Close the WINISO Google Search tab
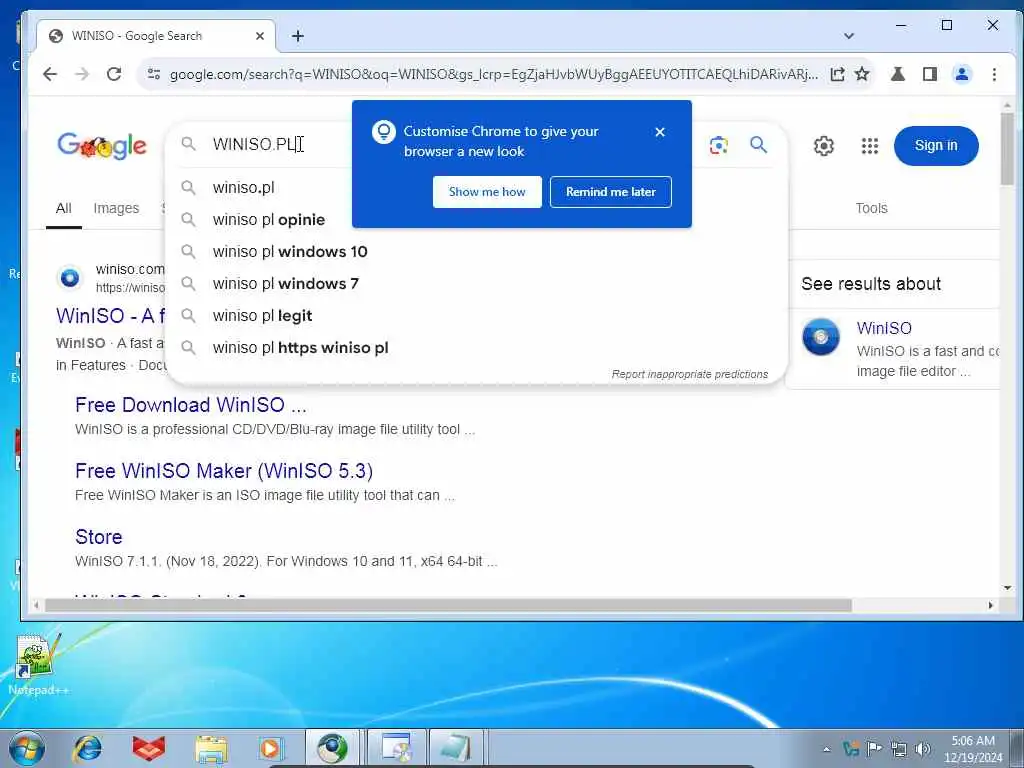 [x=260, y=36]
